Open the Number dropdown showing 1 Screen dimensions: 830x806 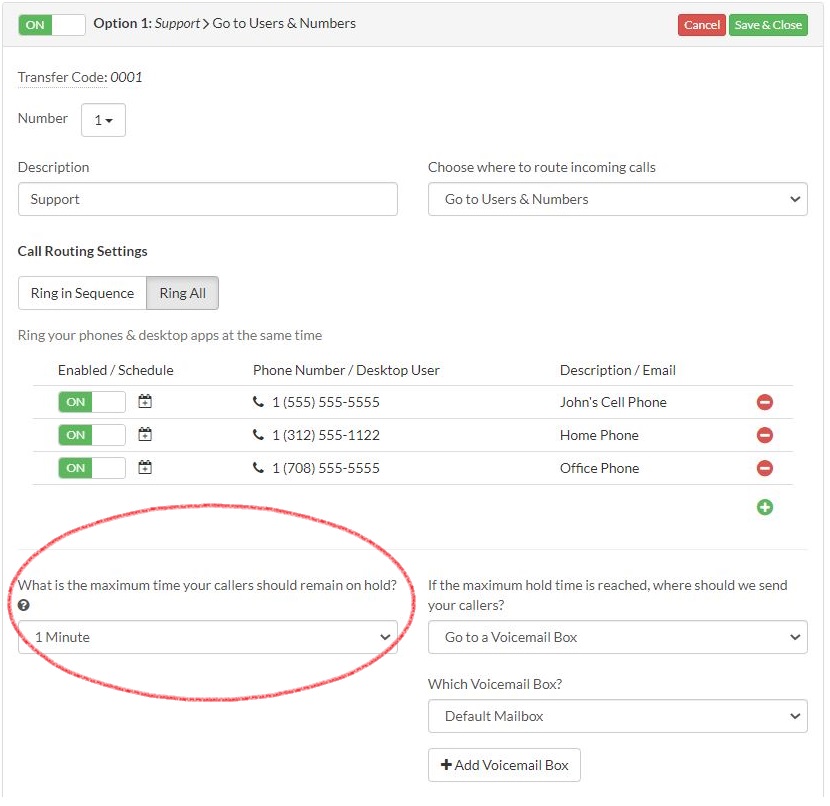103,120
